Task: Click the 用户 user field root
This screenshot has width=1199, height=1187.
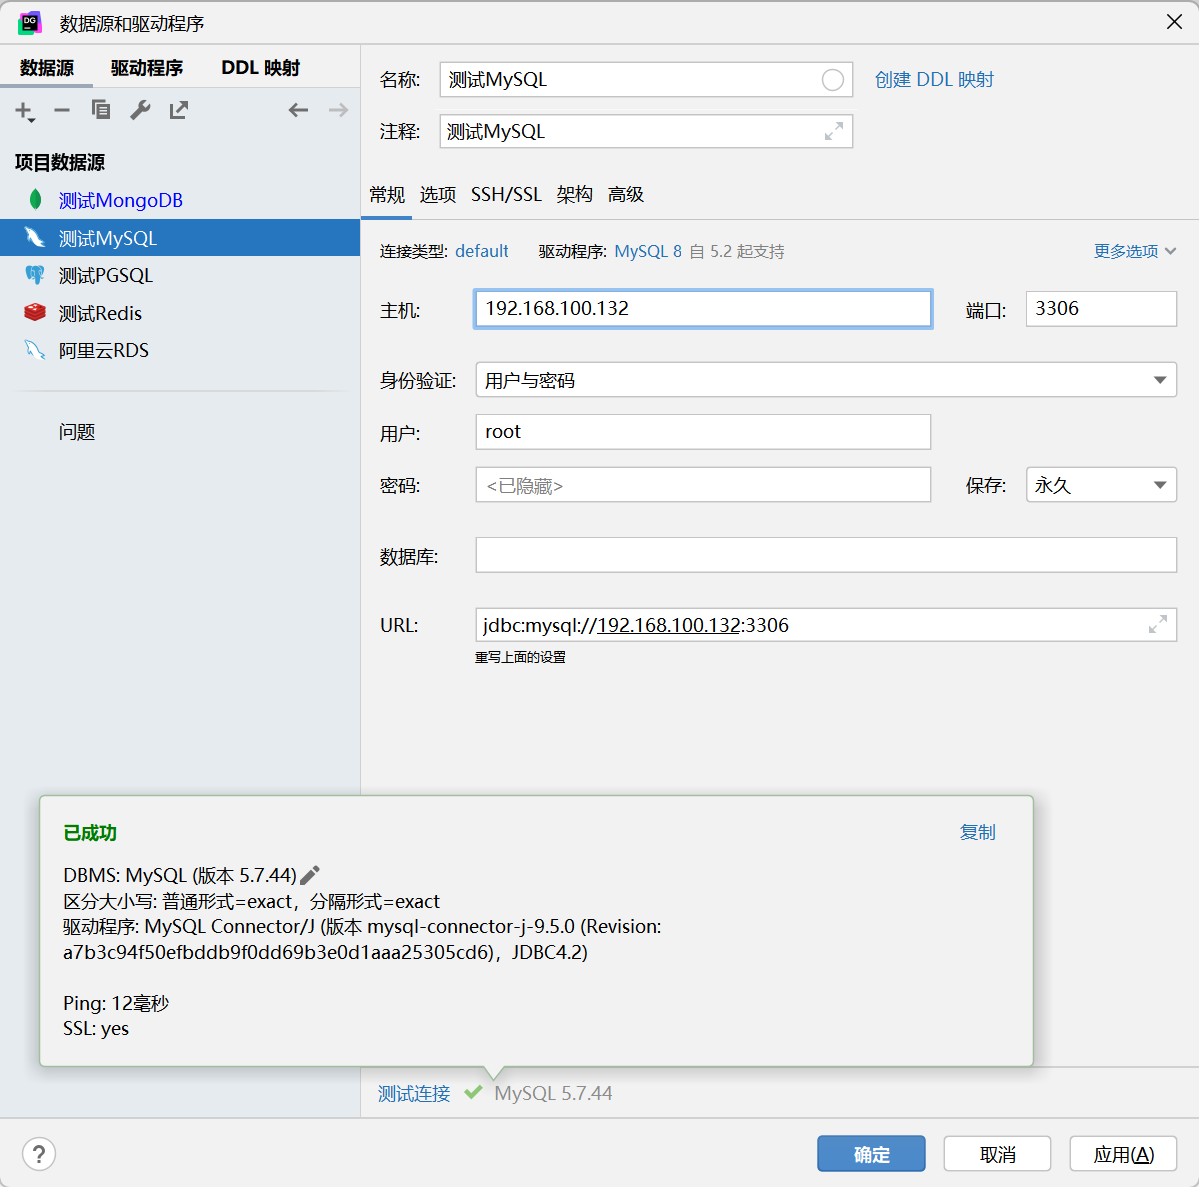Action: pos(703,432)
